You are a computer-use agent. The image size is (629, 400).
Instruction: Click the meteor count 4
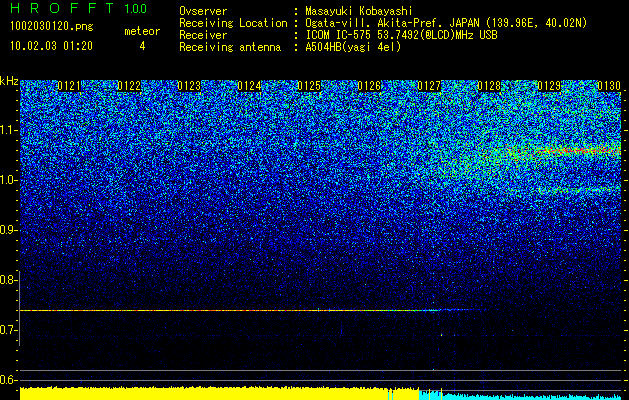click(142, 46)
